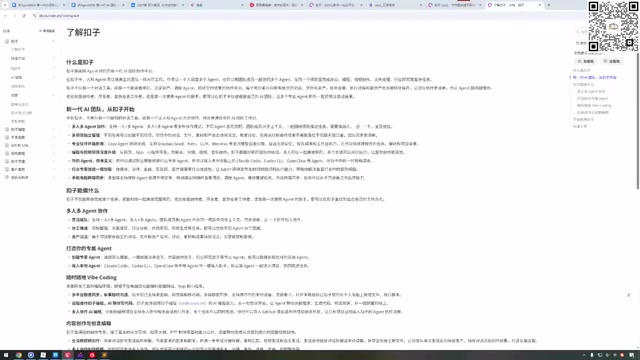The height and width of the screenshot is (360, 640).
Task: Expand the Agent chevron in sidebar
Action: click(x=53, y=68)
